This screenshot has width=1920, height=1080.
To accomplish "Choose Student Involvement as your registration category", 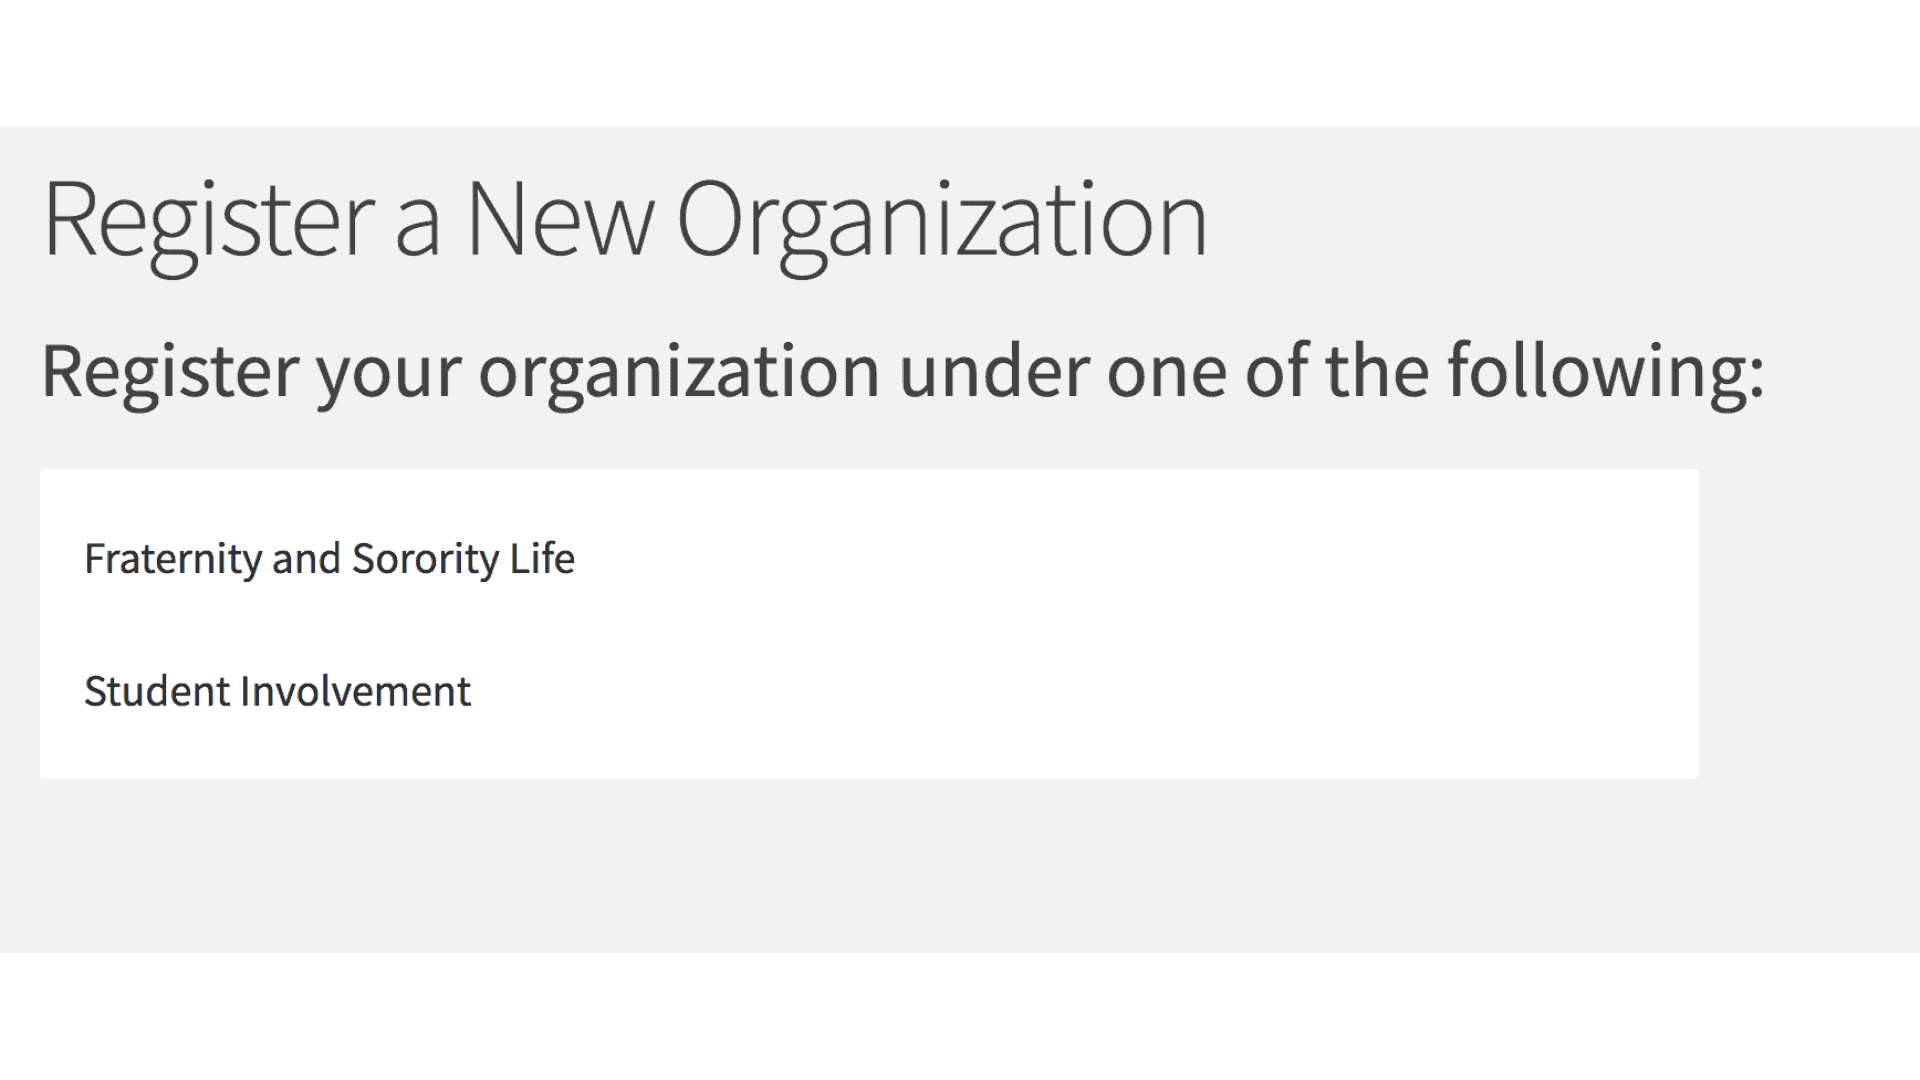I will point(278,691).
